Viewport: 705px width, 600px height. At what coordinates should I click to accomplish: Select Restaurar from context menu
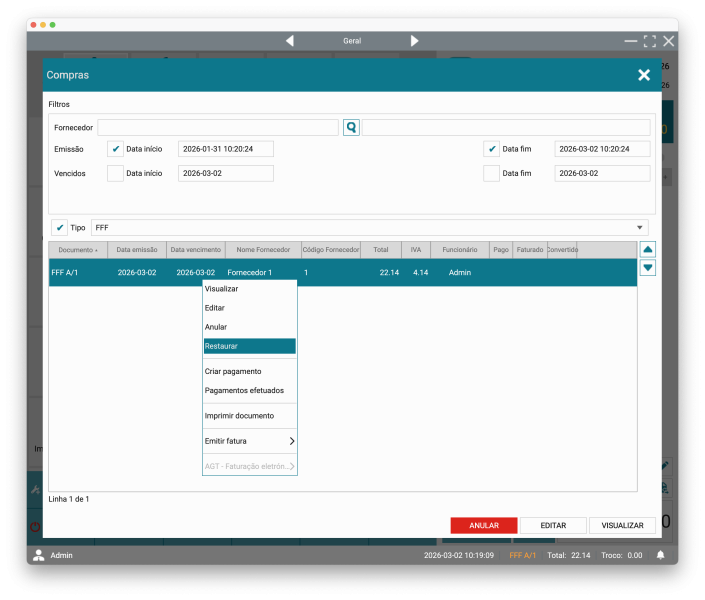pyautogui.click(x=249, y=346)
